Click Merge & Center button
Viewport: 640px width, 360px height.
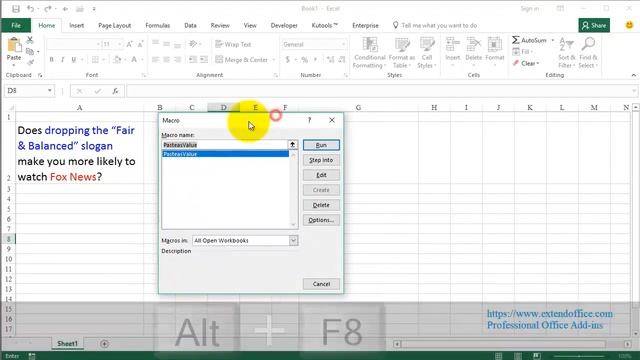241,60
